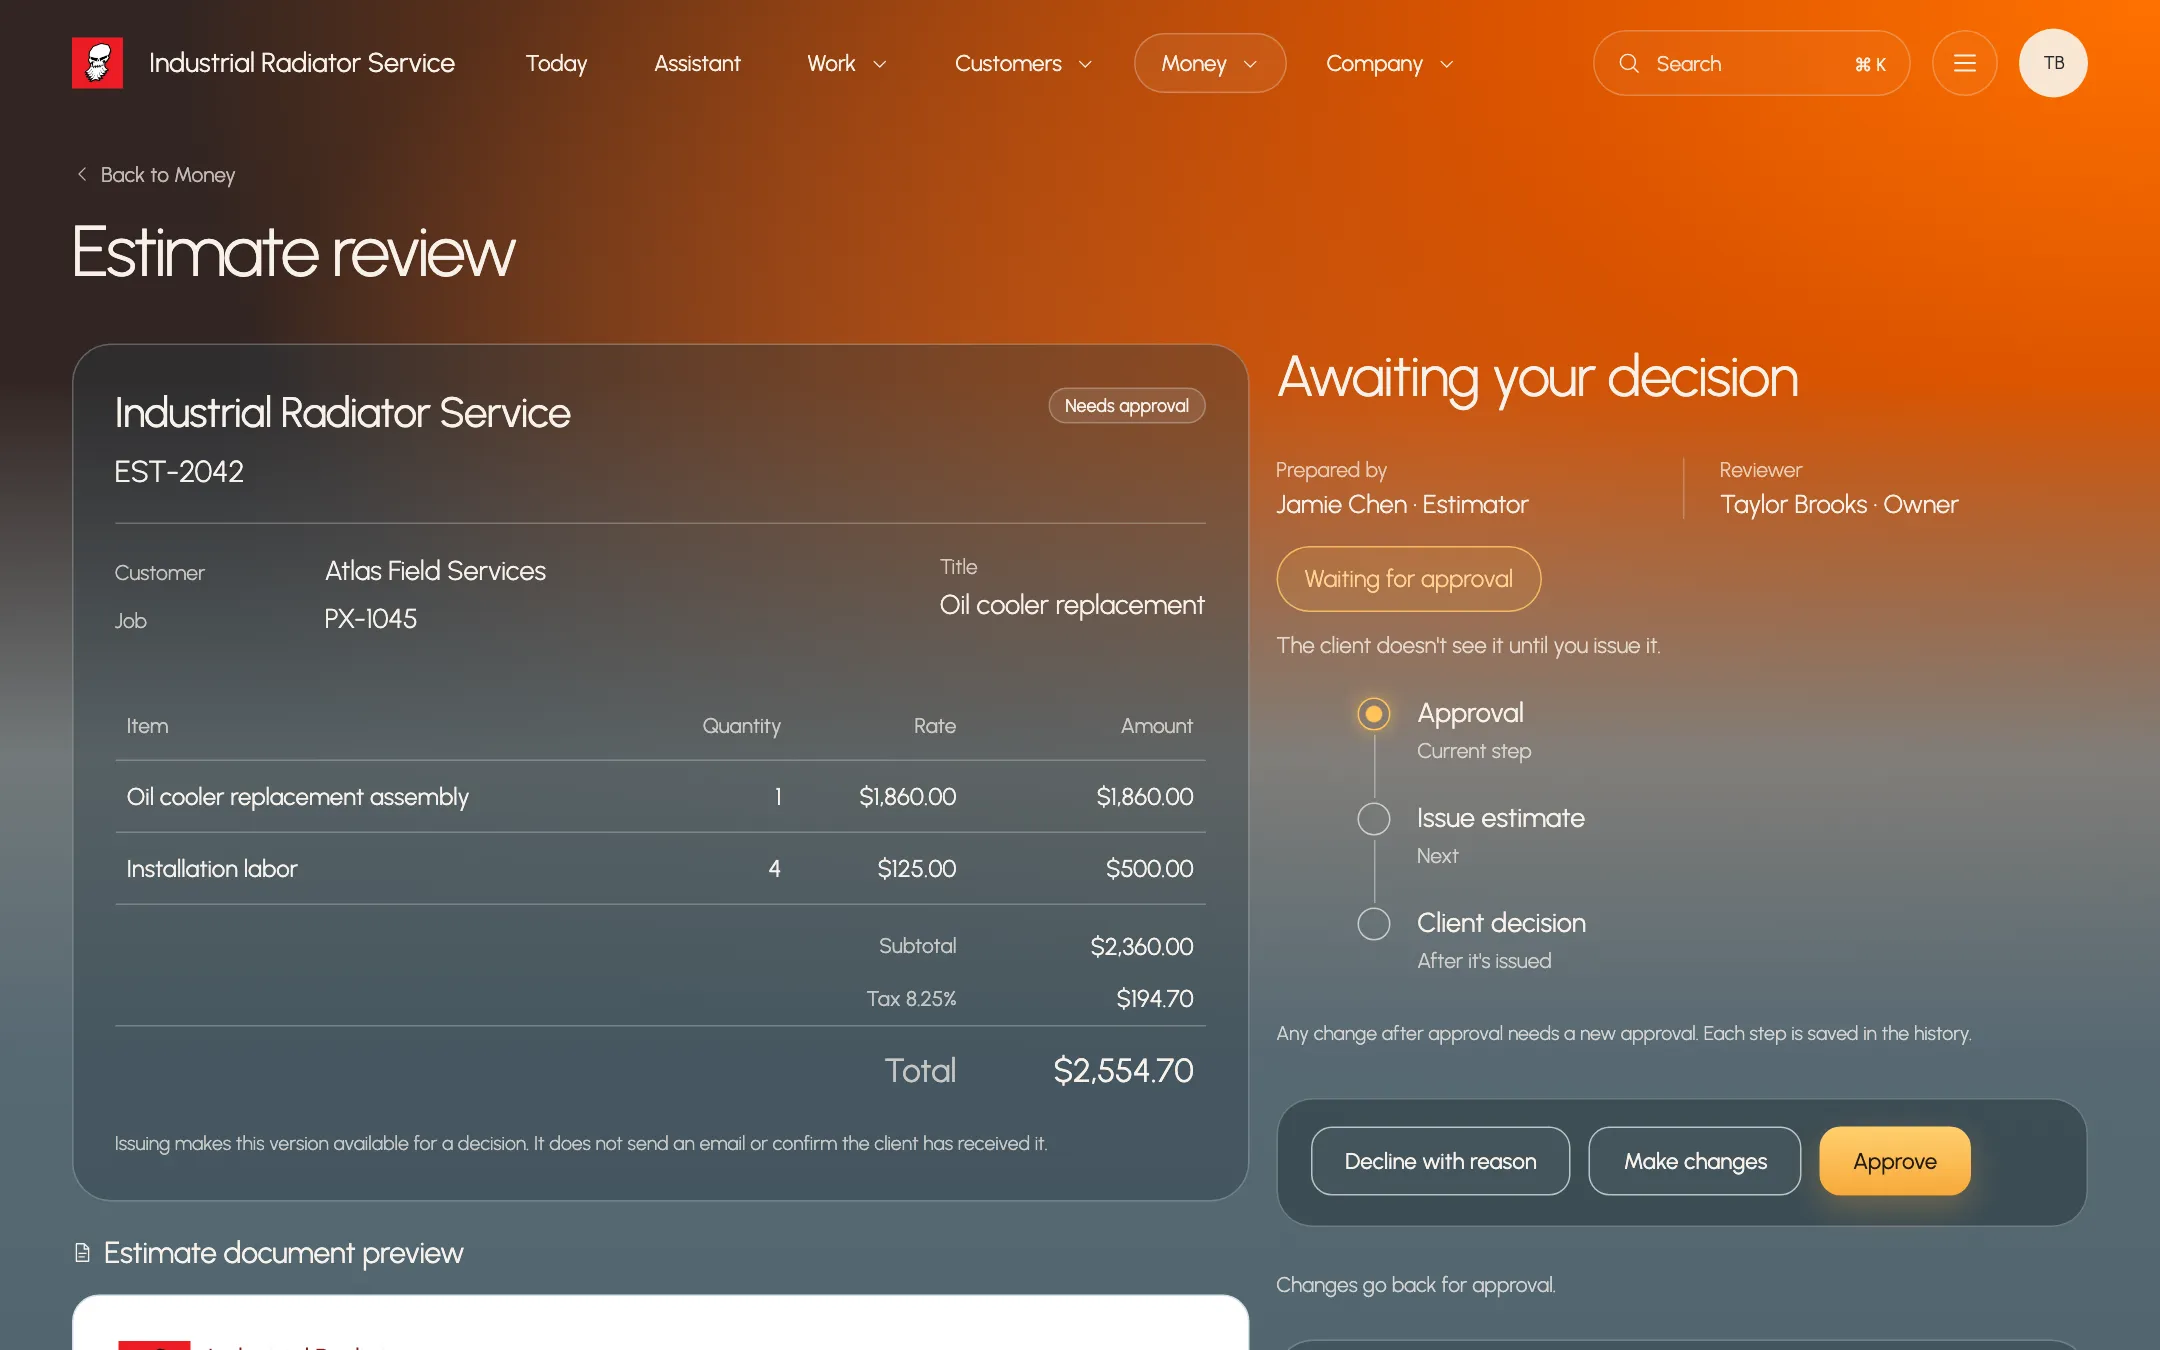Go to the Today tab
This screenshot has width=2160, height=1350.
pos(556,63)
